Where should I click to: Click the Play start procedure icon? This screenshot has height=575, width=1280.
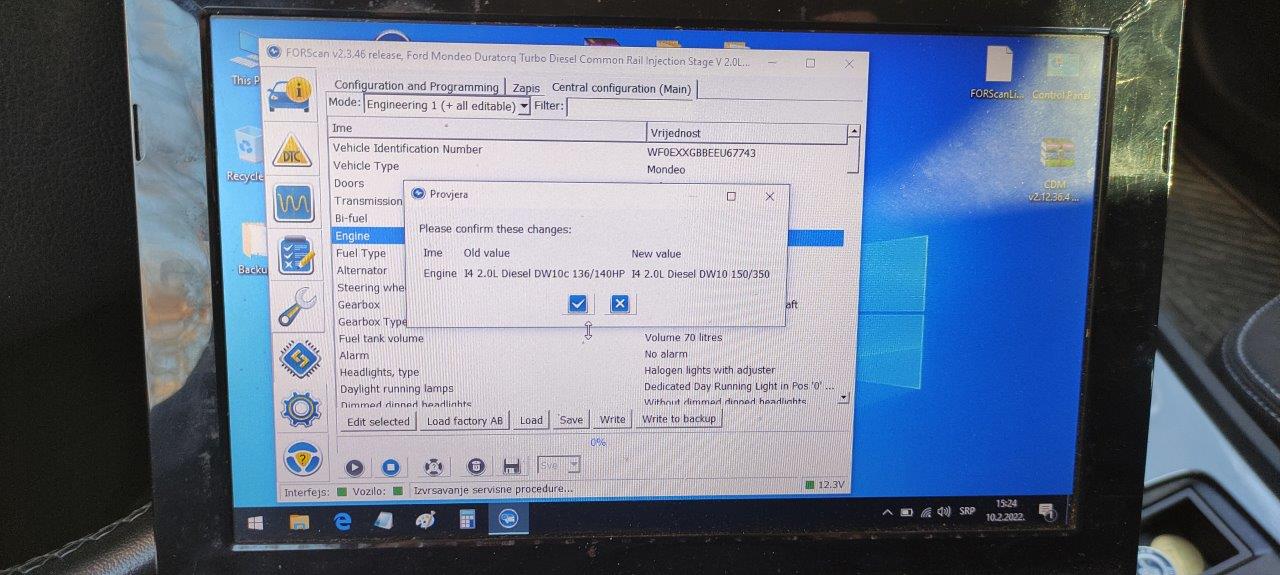click(x=354, y=467)
